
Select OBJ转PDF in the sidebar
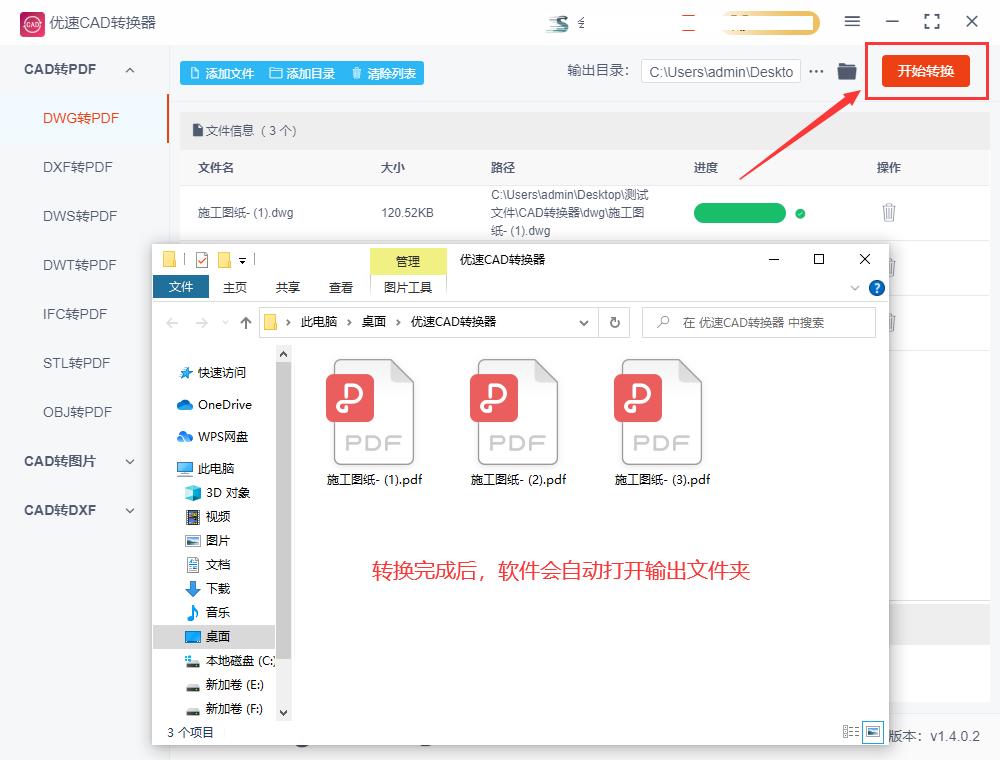78,412
